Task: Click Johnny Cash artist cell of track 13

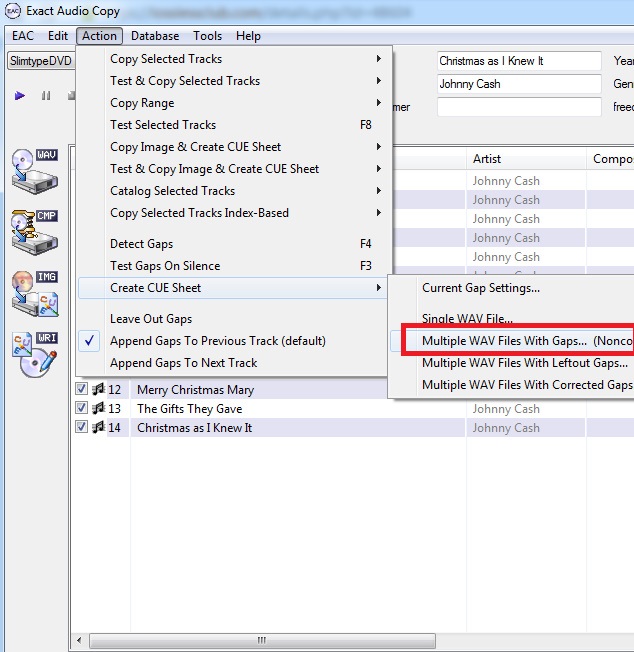Action: click(526, 409)
